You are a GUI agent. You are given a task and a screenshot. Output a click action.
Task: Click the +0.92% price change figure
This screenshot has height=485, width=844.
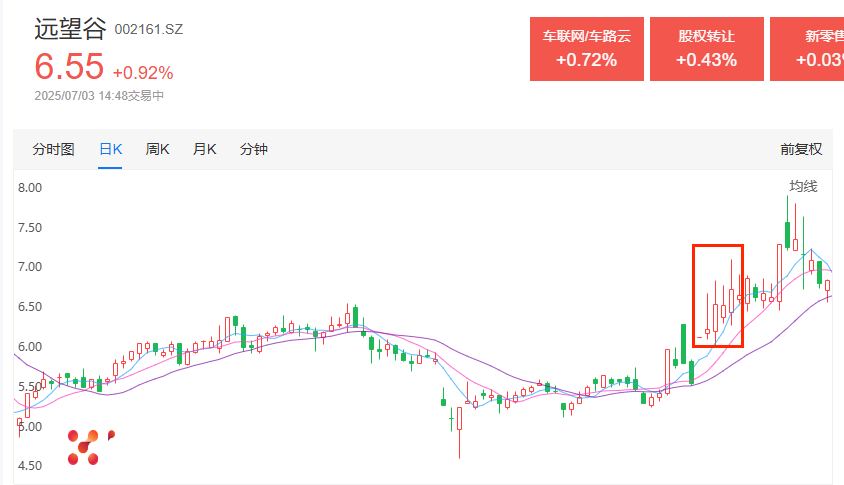point(143,73)
